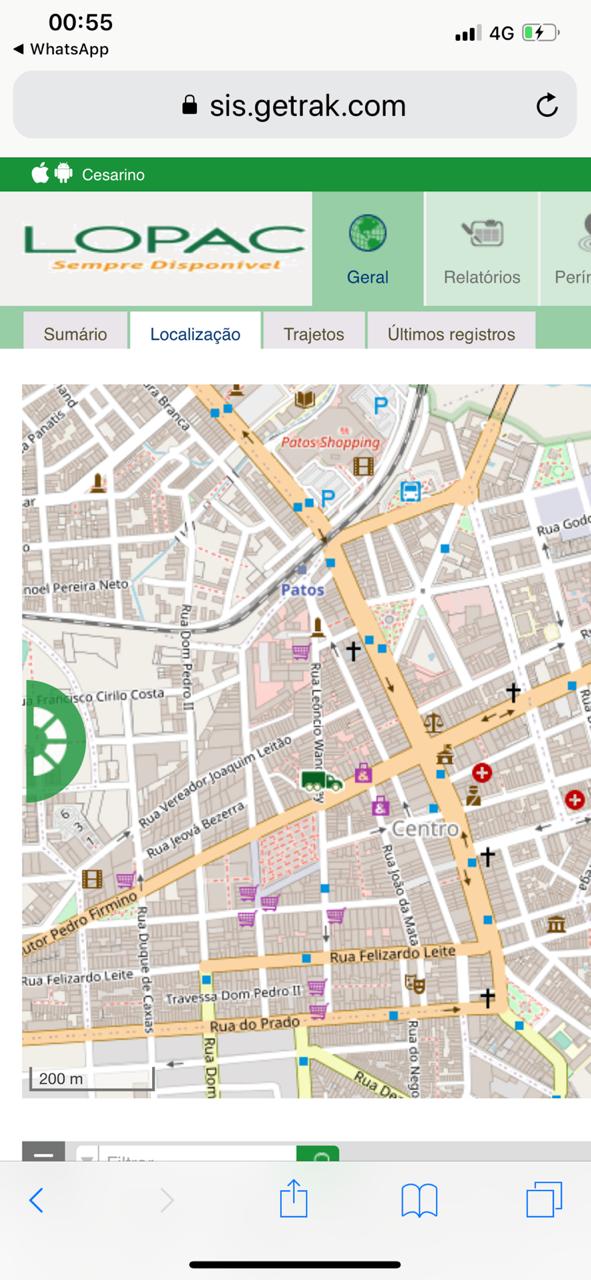Open the Relatórios section
The image size is (591, 1280).
[482, 249]
